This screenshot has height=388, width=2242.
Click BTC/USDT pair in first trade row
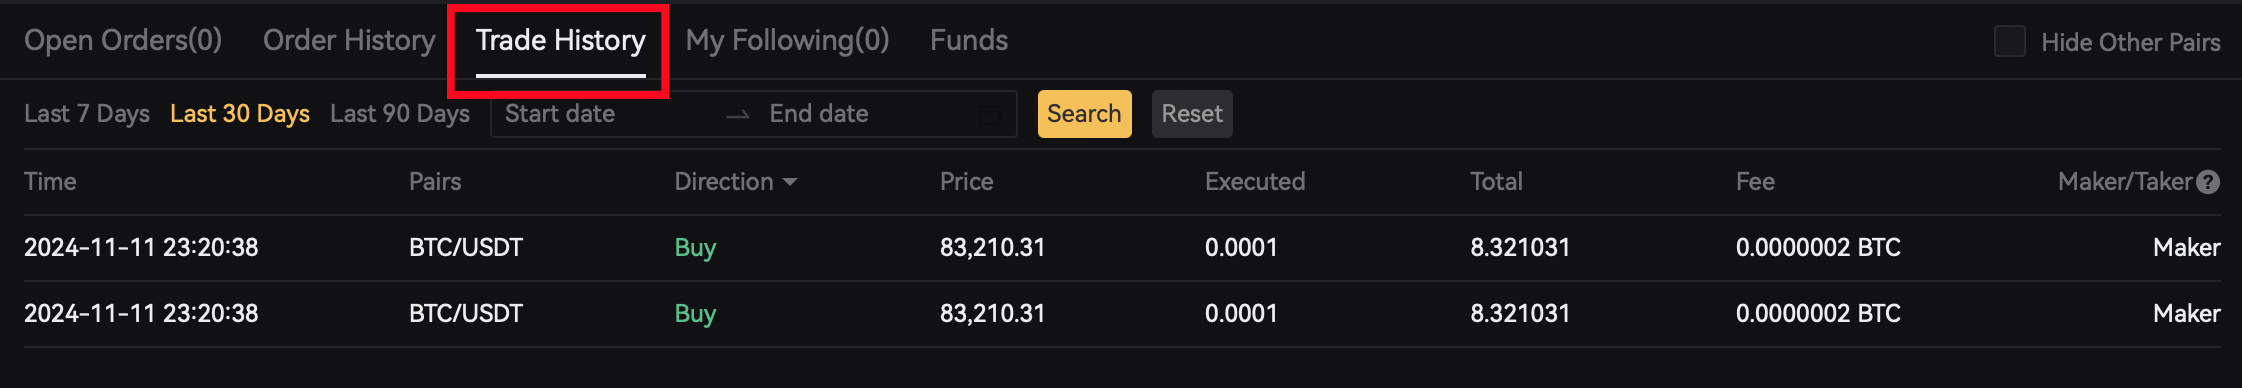click(466, 248)
